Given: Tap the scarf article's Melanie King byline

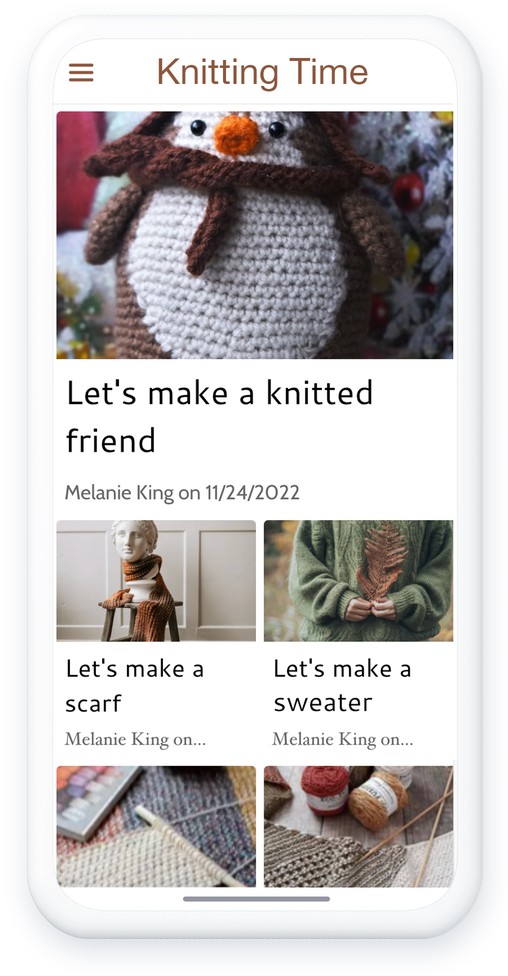Looking at the screenshot, I should (x=135, y=739).
